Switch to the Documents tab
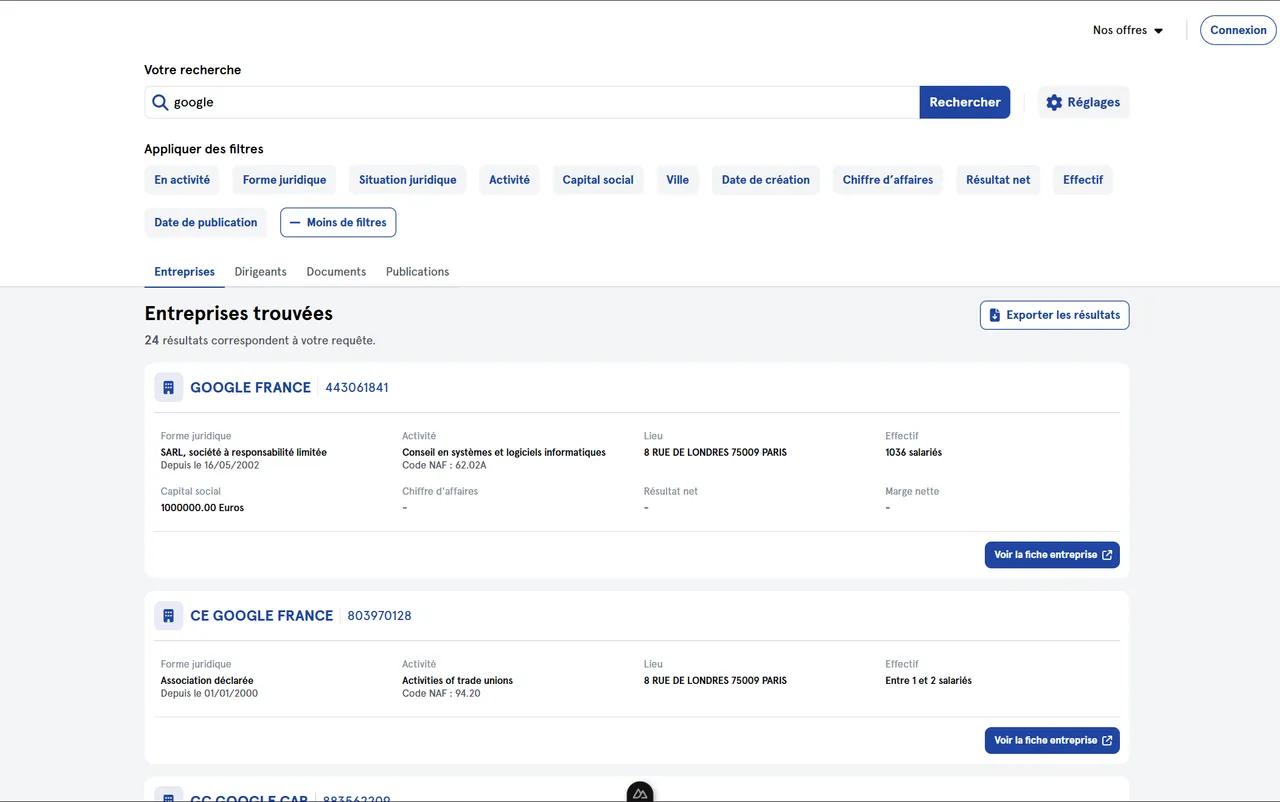Screen dimensions: 1280x802 click(336, 272)
